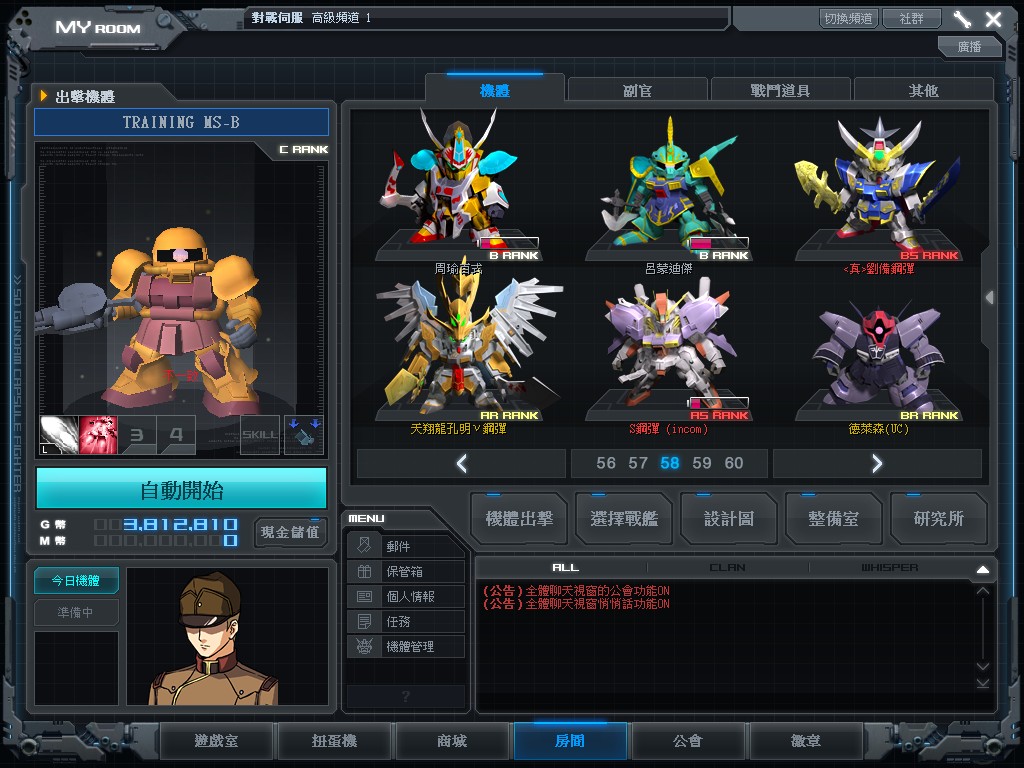Viewport: 1024px width, 768px height.
Task: Open the 徽章 badges page
Action: coord(806,741)
